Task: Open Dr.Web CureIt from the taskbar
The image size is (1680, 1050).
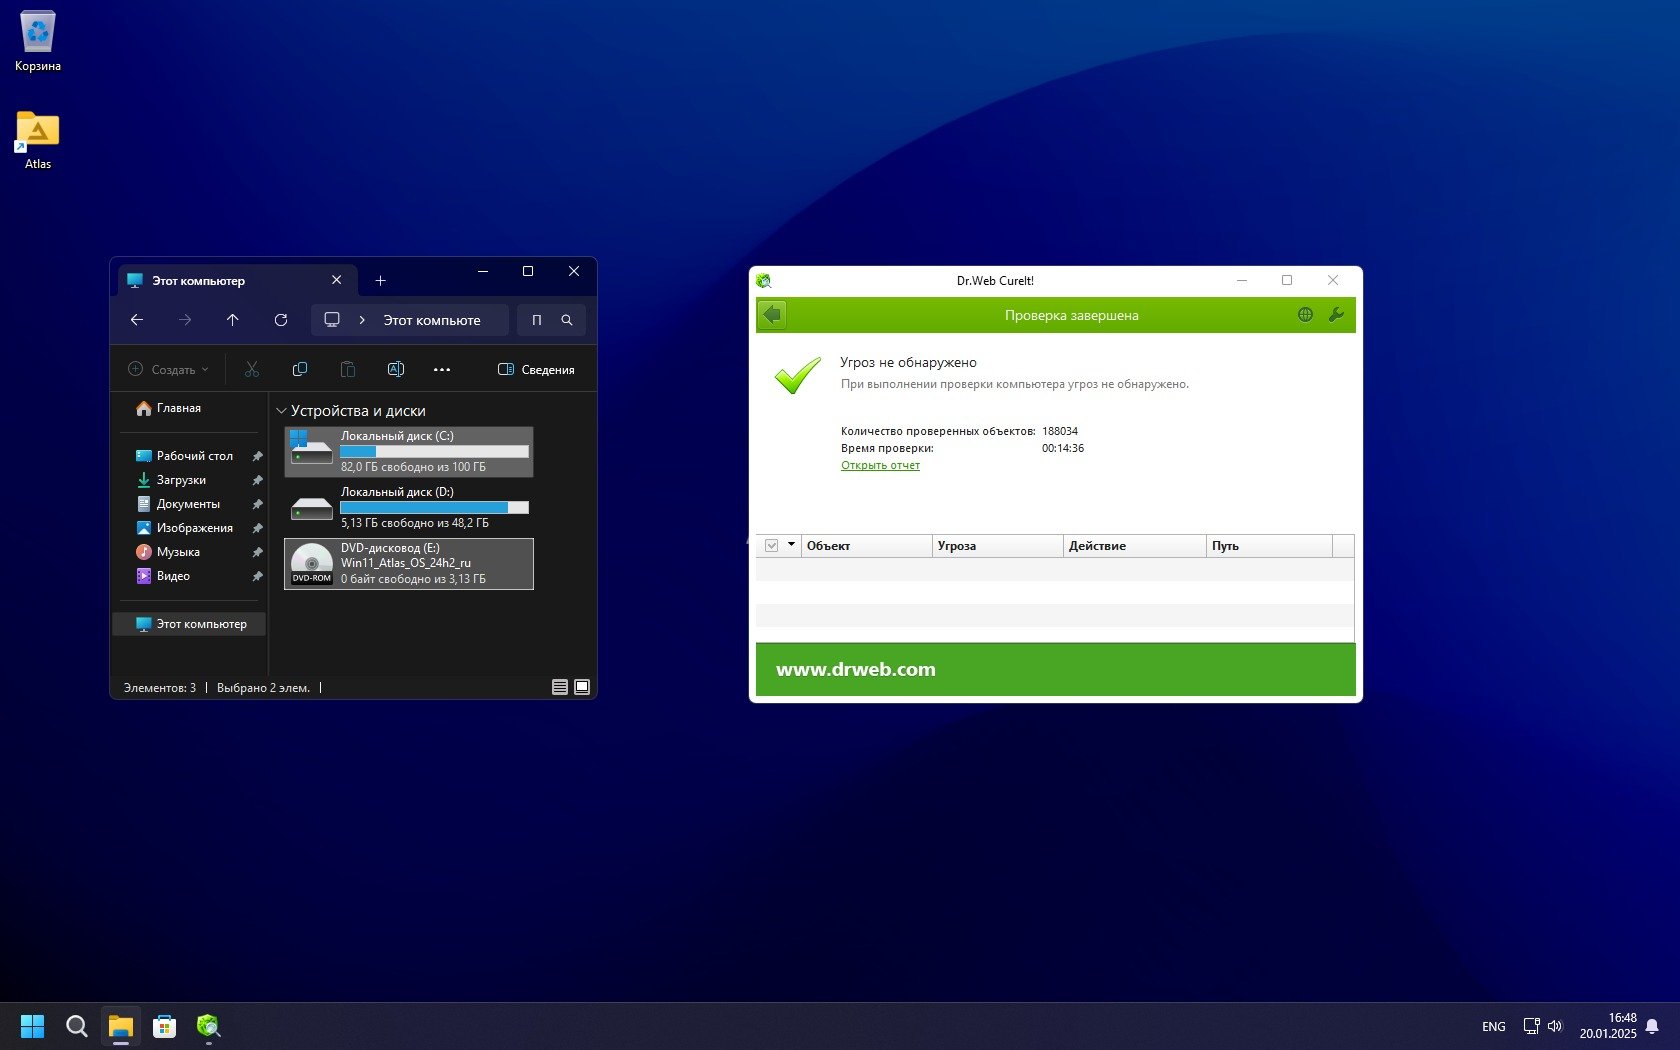Action: point(208,1026)
